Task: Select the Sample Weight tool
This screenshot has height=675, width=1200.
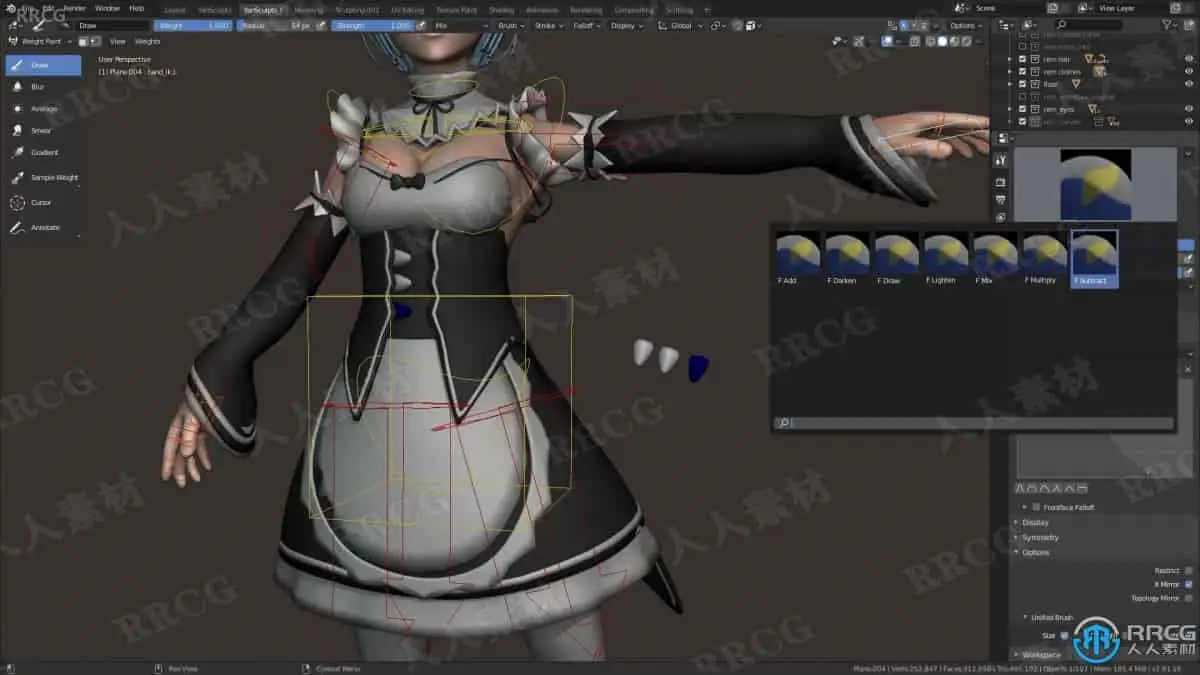Action: (43, 178)
